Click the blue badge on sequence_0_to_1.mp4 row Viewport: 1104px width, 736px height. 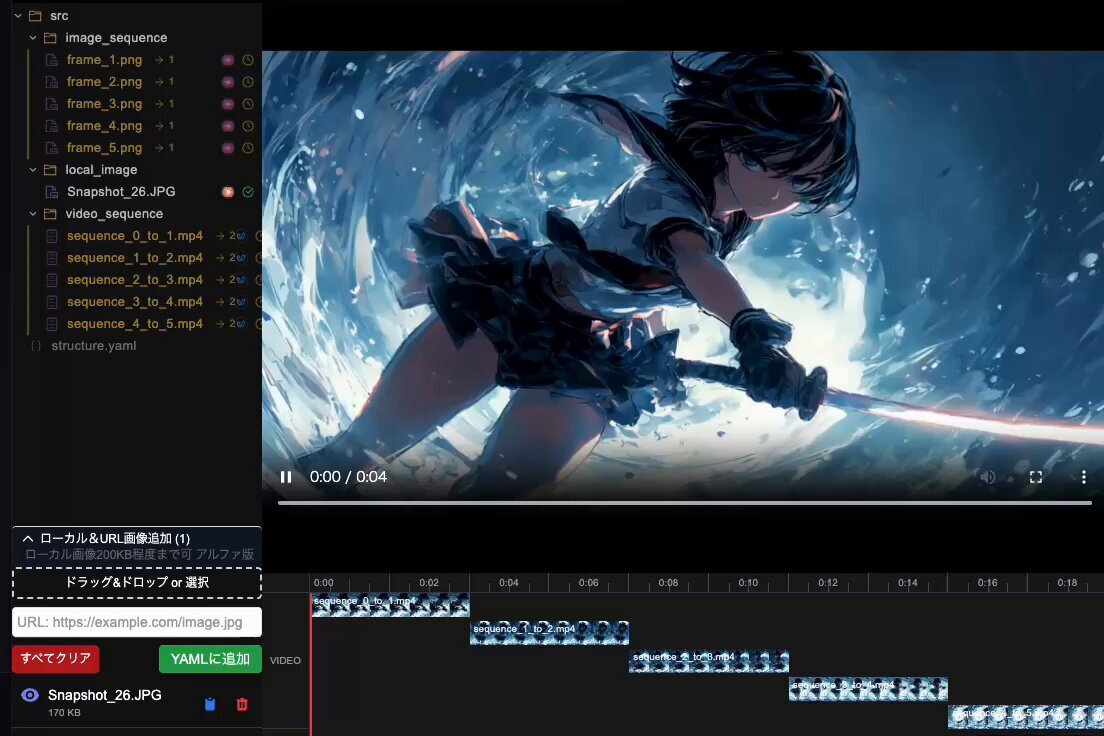coord(242,236)
